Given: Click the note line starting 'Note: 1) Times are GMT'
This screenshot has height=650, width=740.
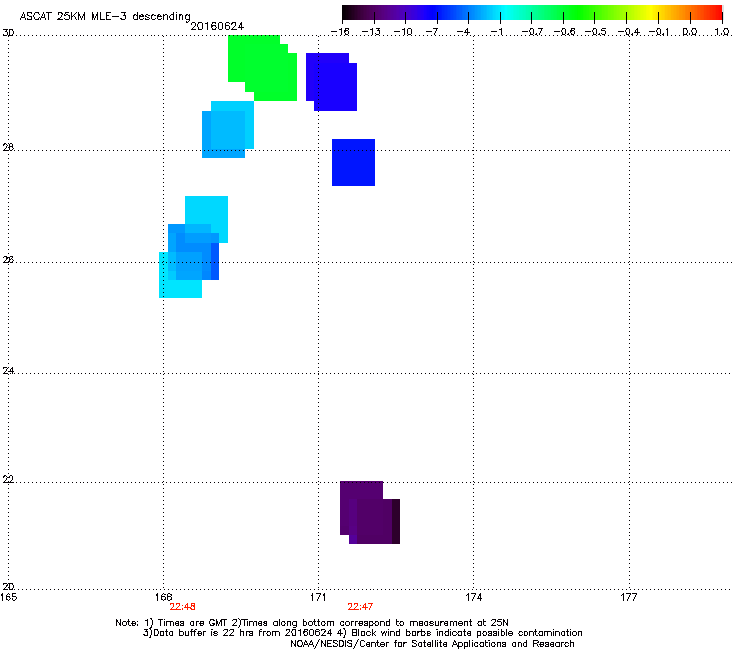Looking at the screenshot, I should (x=312, y=623).
